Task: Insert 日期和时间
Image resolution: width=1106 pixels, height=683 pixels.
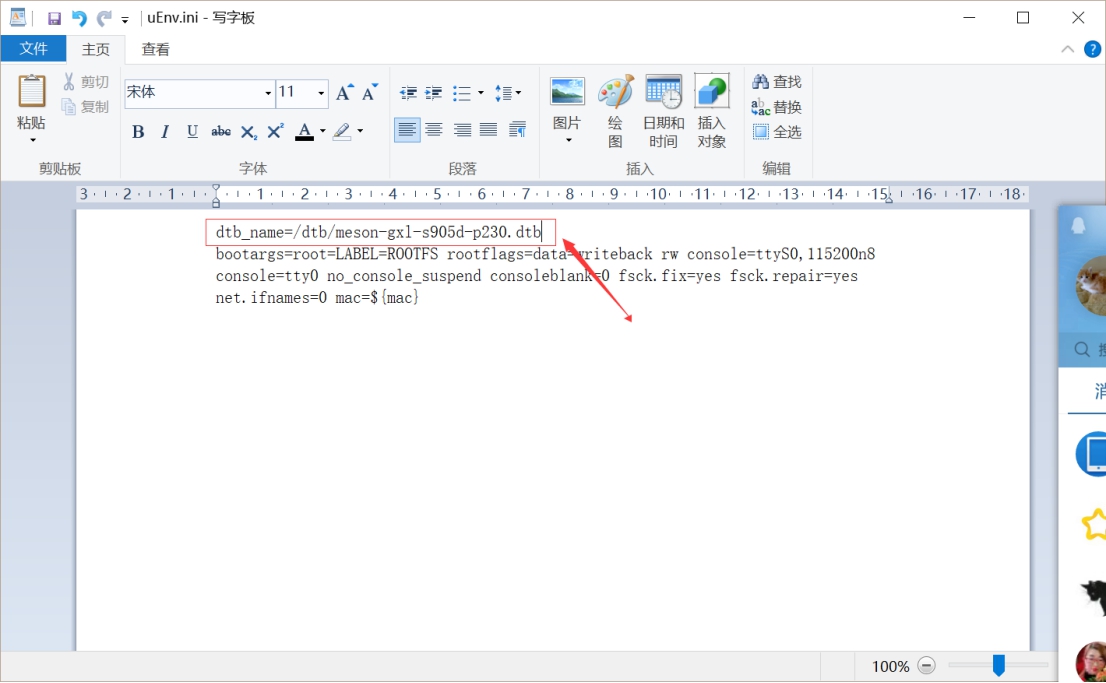Action: 663,111
